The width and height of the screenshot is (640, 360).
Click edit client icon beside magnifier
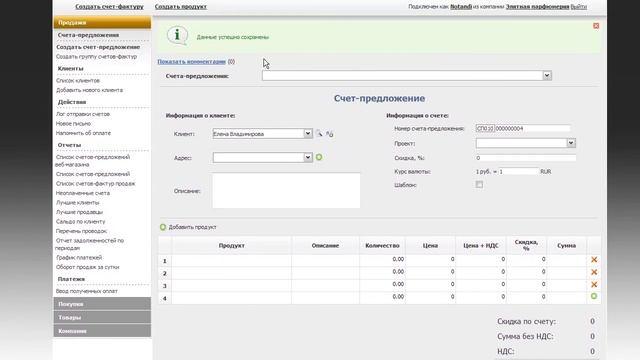pos(329,133)
